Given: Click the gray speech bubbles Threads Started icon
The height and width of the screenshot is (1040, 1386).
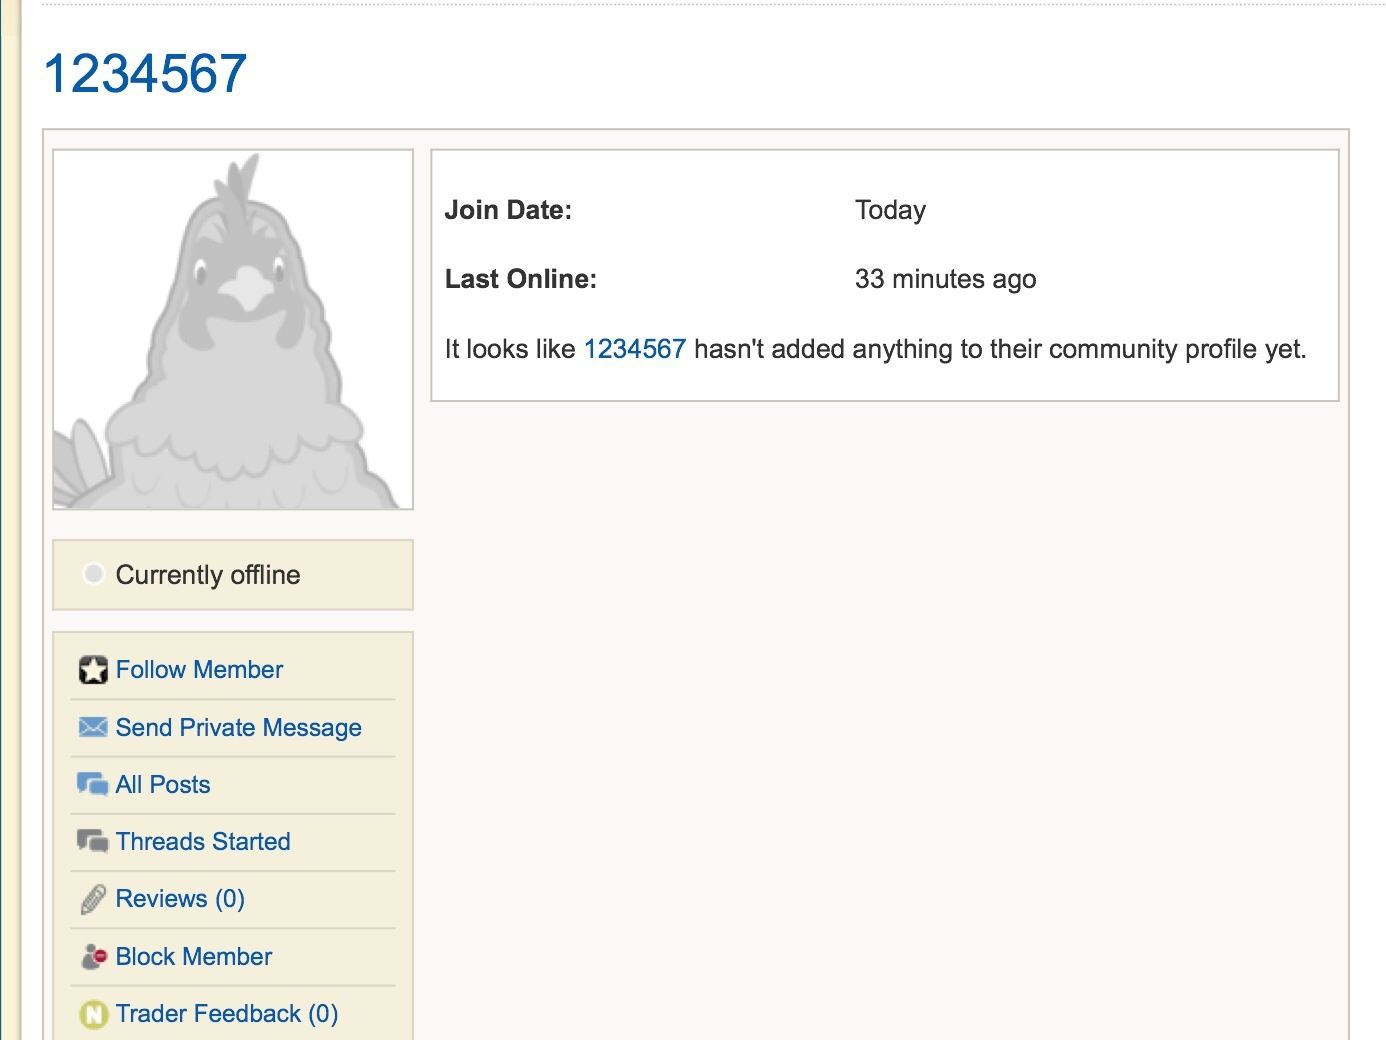Looking at the screenshot, I should [x=93, y=842].
